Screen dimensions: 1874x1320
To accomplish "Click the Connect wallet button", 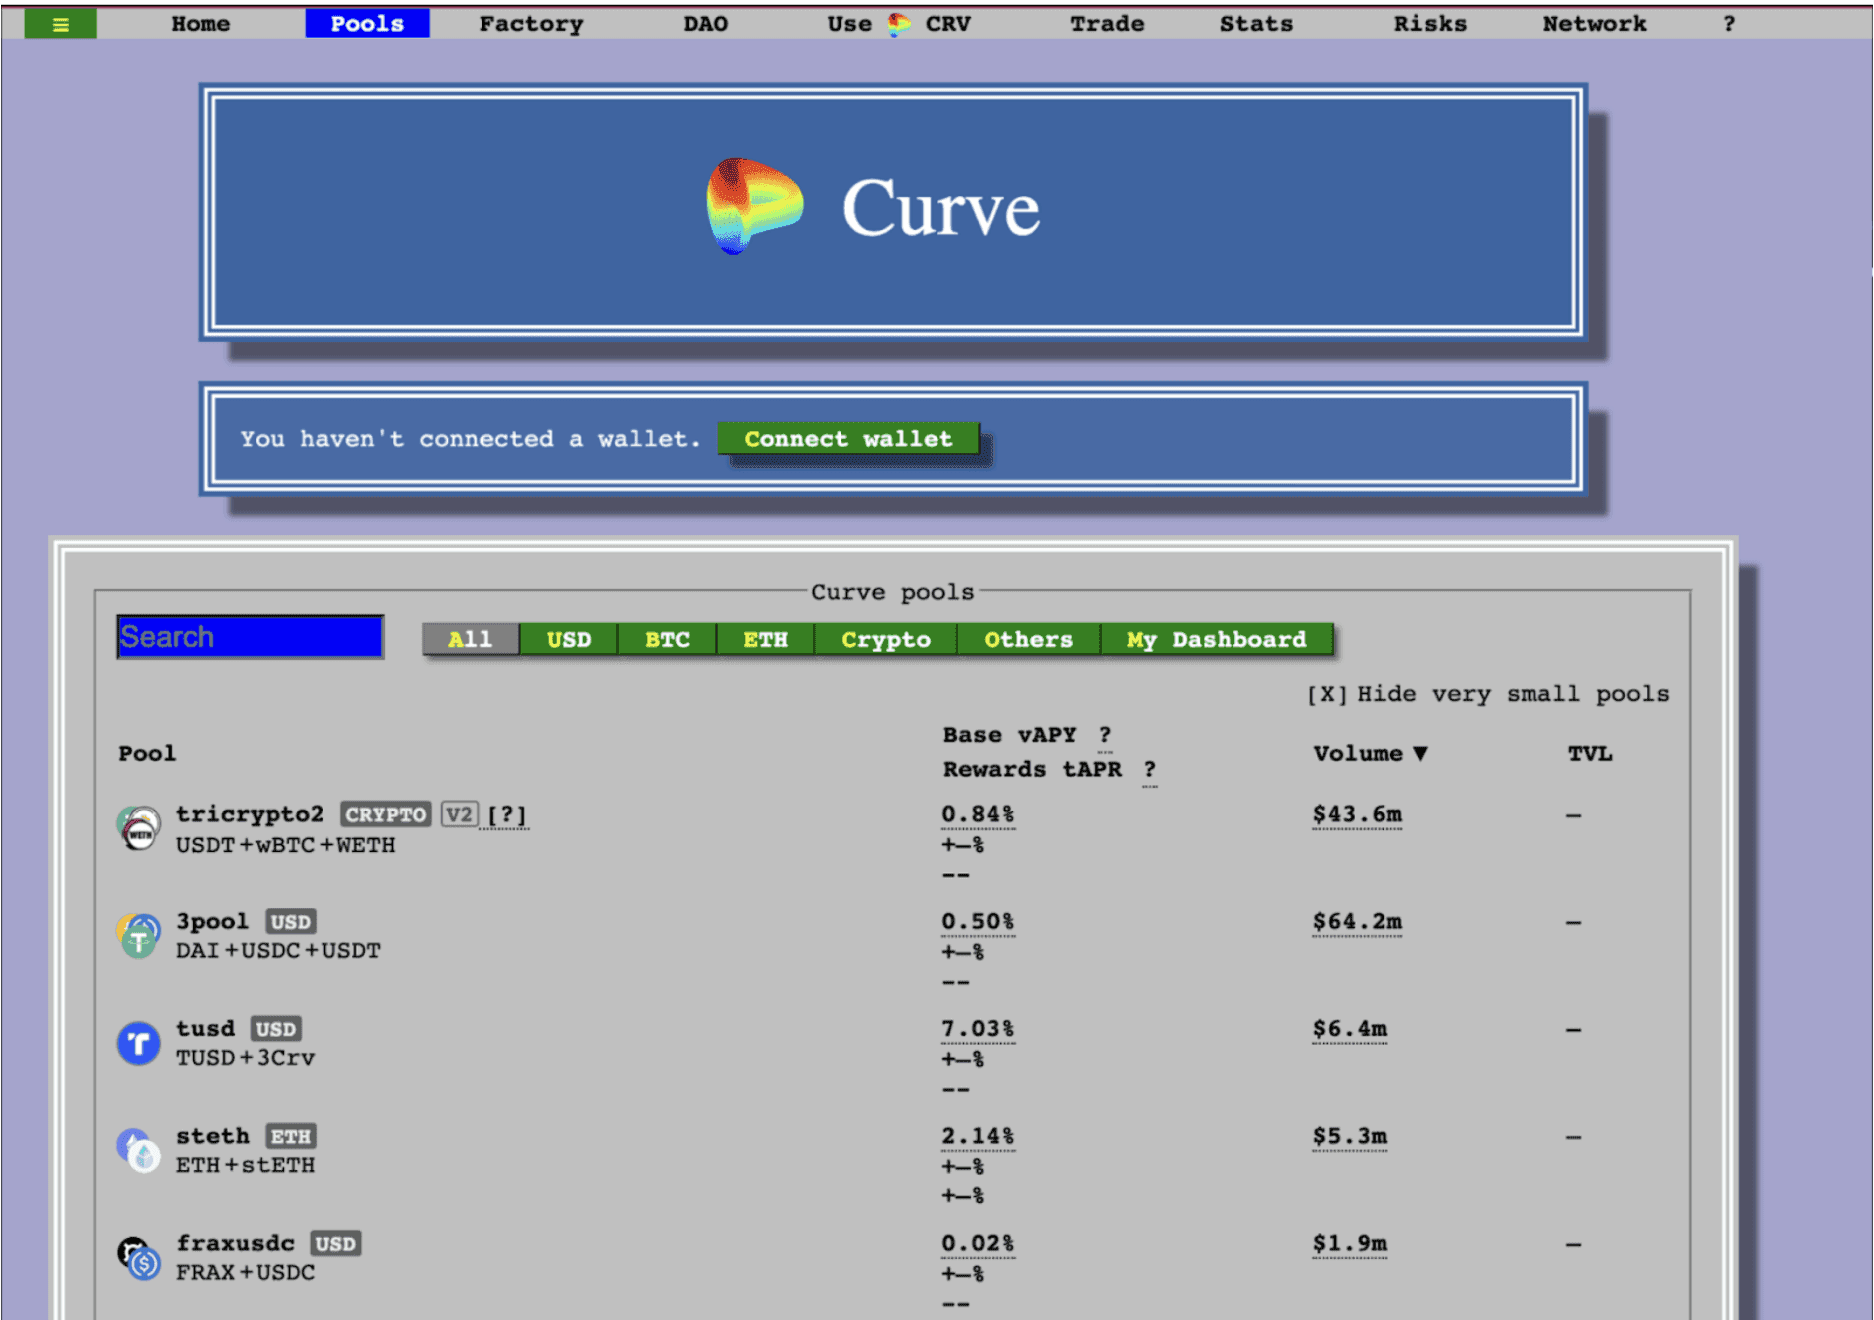I will (x=848, y=439).
